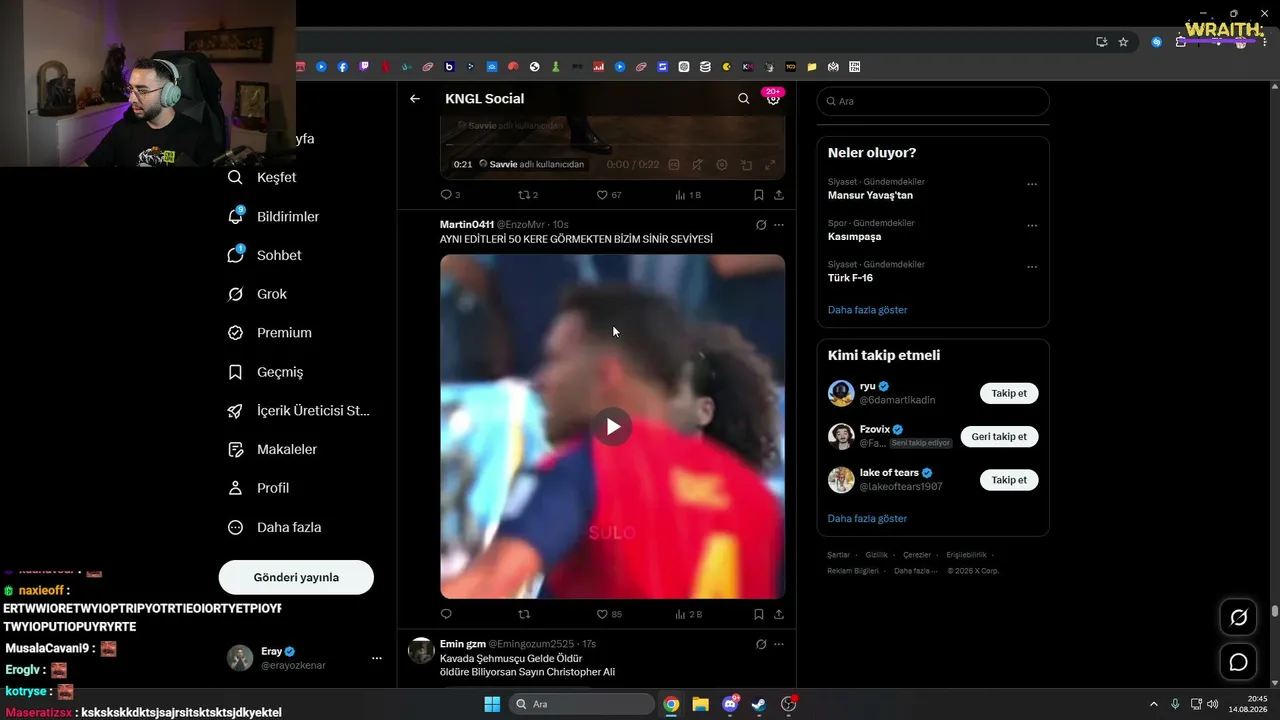The image size is (1280, 720).
Task: Open more options for Emin gzm post
Action: click(x=779, y=644)
